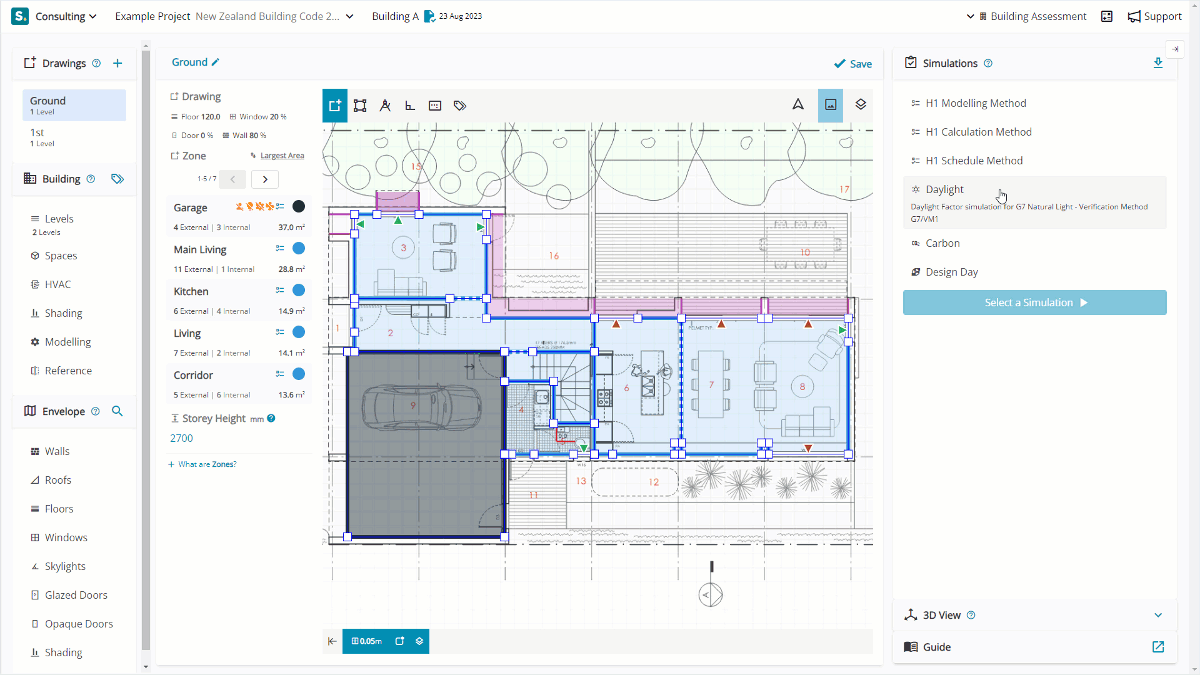1200x675 pixels.
Task: Select the compass drawing tool icon
Action: click(x=385, y=105)
